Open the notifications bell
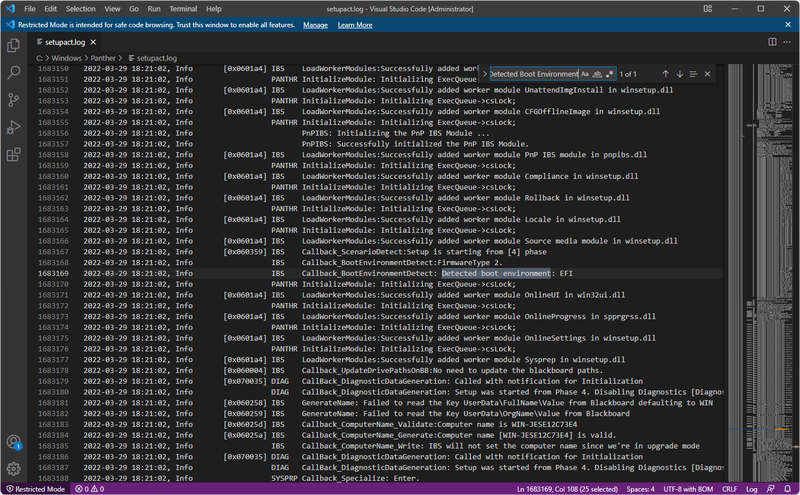 point(787,489)
